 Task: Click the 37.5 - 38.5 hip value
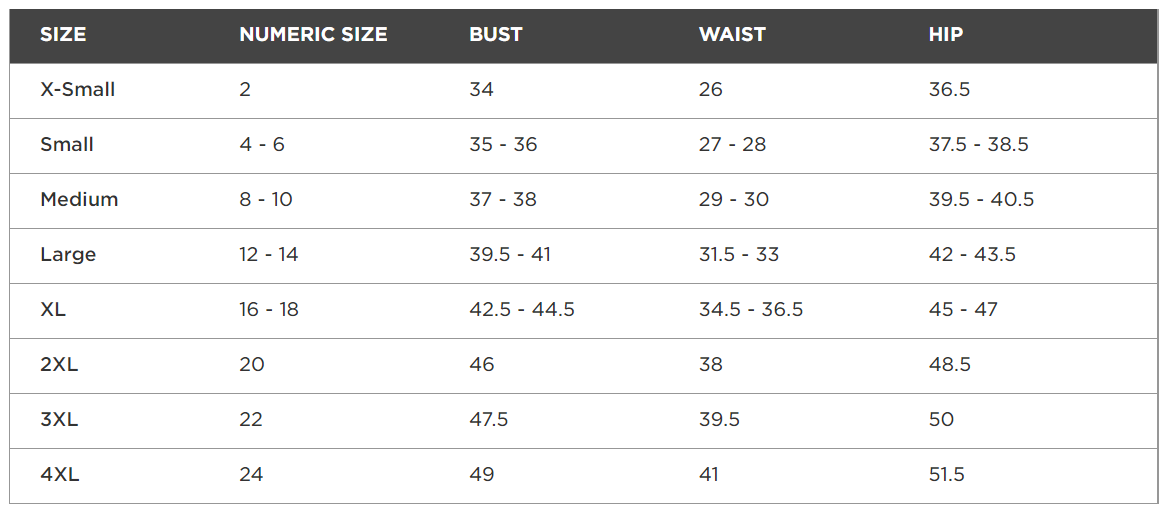[x=979, y=145]
